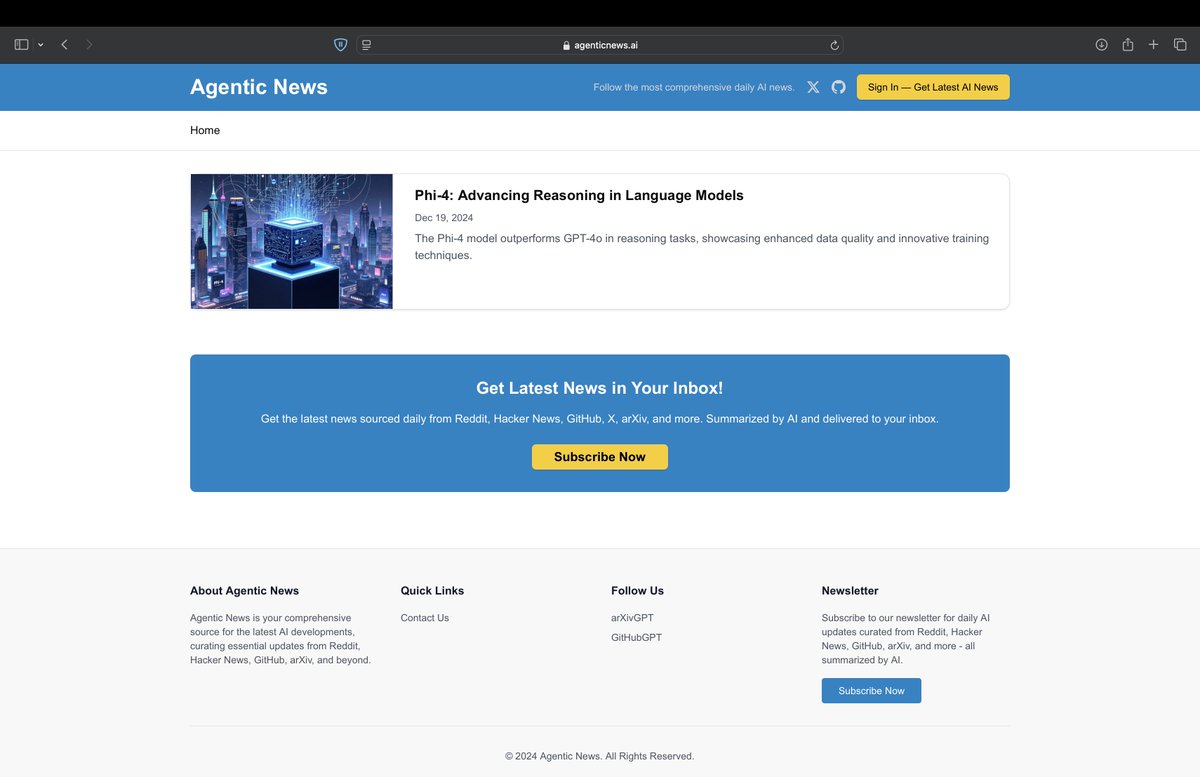Click the About Agentic News footer heading
This screenshot has width=1200, height=777.
pyautogui.click(x=245, y=591)
